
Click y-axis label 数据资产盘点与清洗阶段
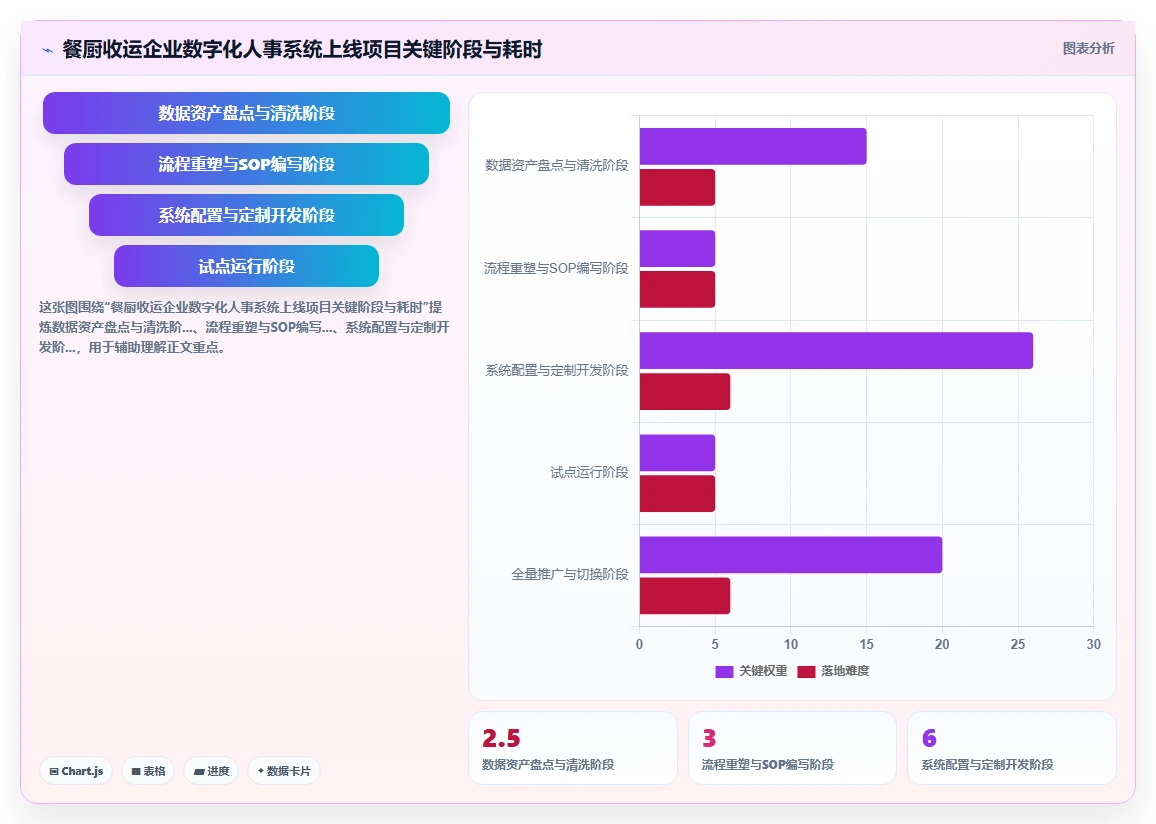(557, 166)
